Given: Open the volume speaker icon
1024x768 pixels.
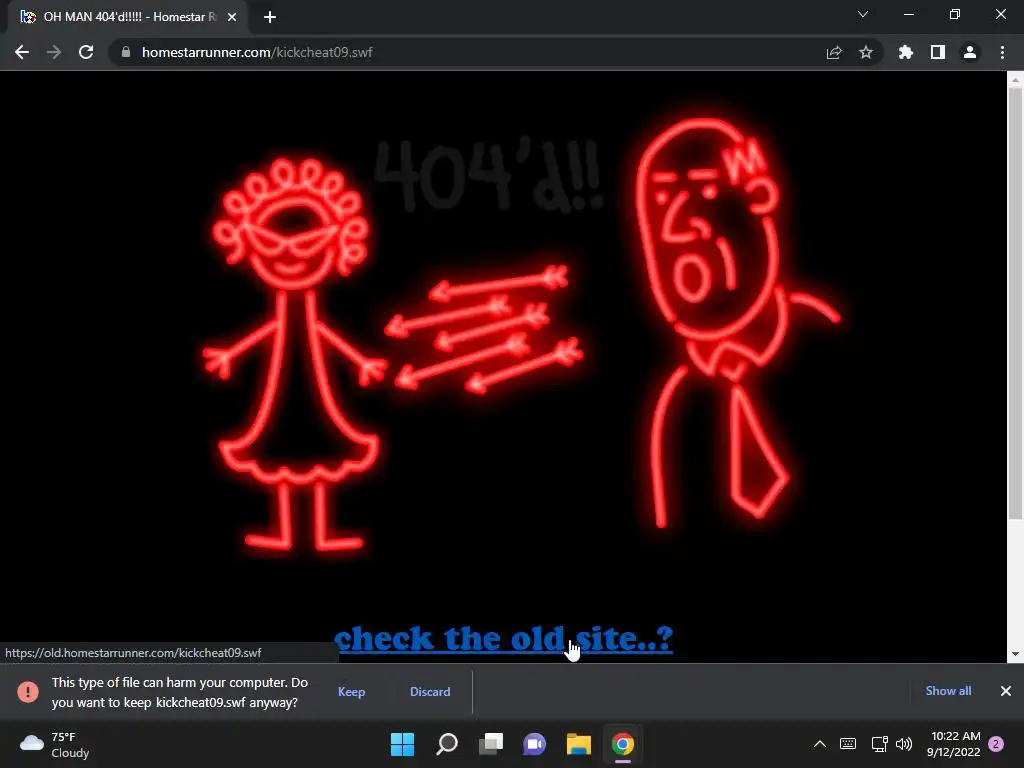Looking at the screenshot, I should click(x=904, y=744).
